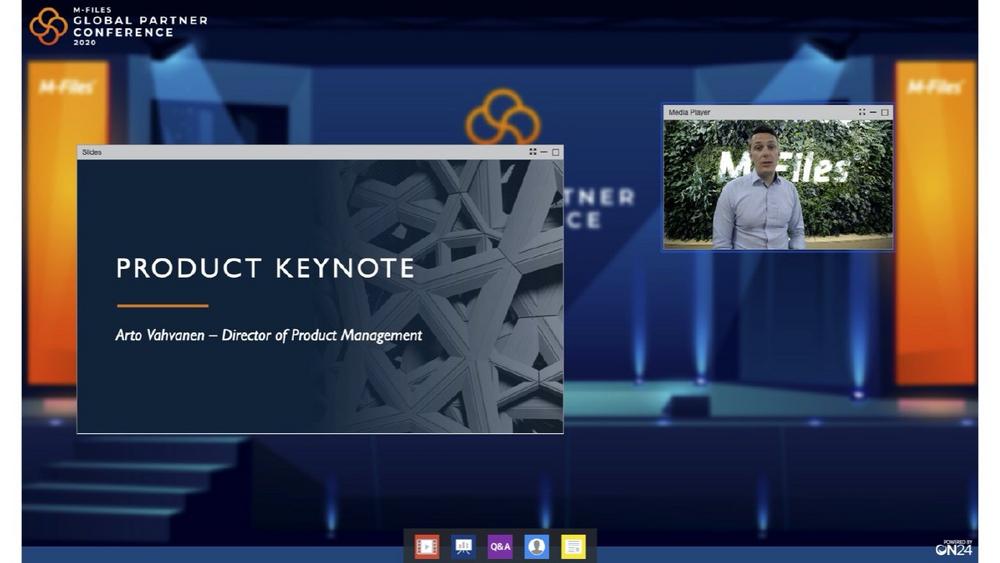
Task: Select the Arto Vahvanen presenter text
Action: tap(268, 335)
